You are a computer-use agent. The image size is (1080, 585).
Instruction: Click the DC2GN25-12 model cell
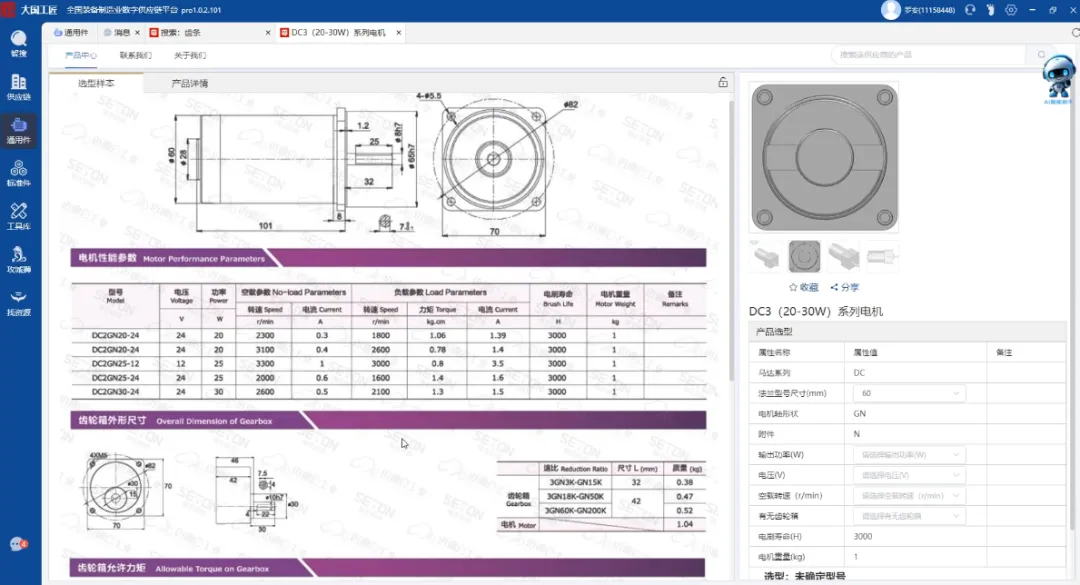tap(115, 364)
